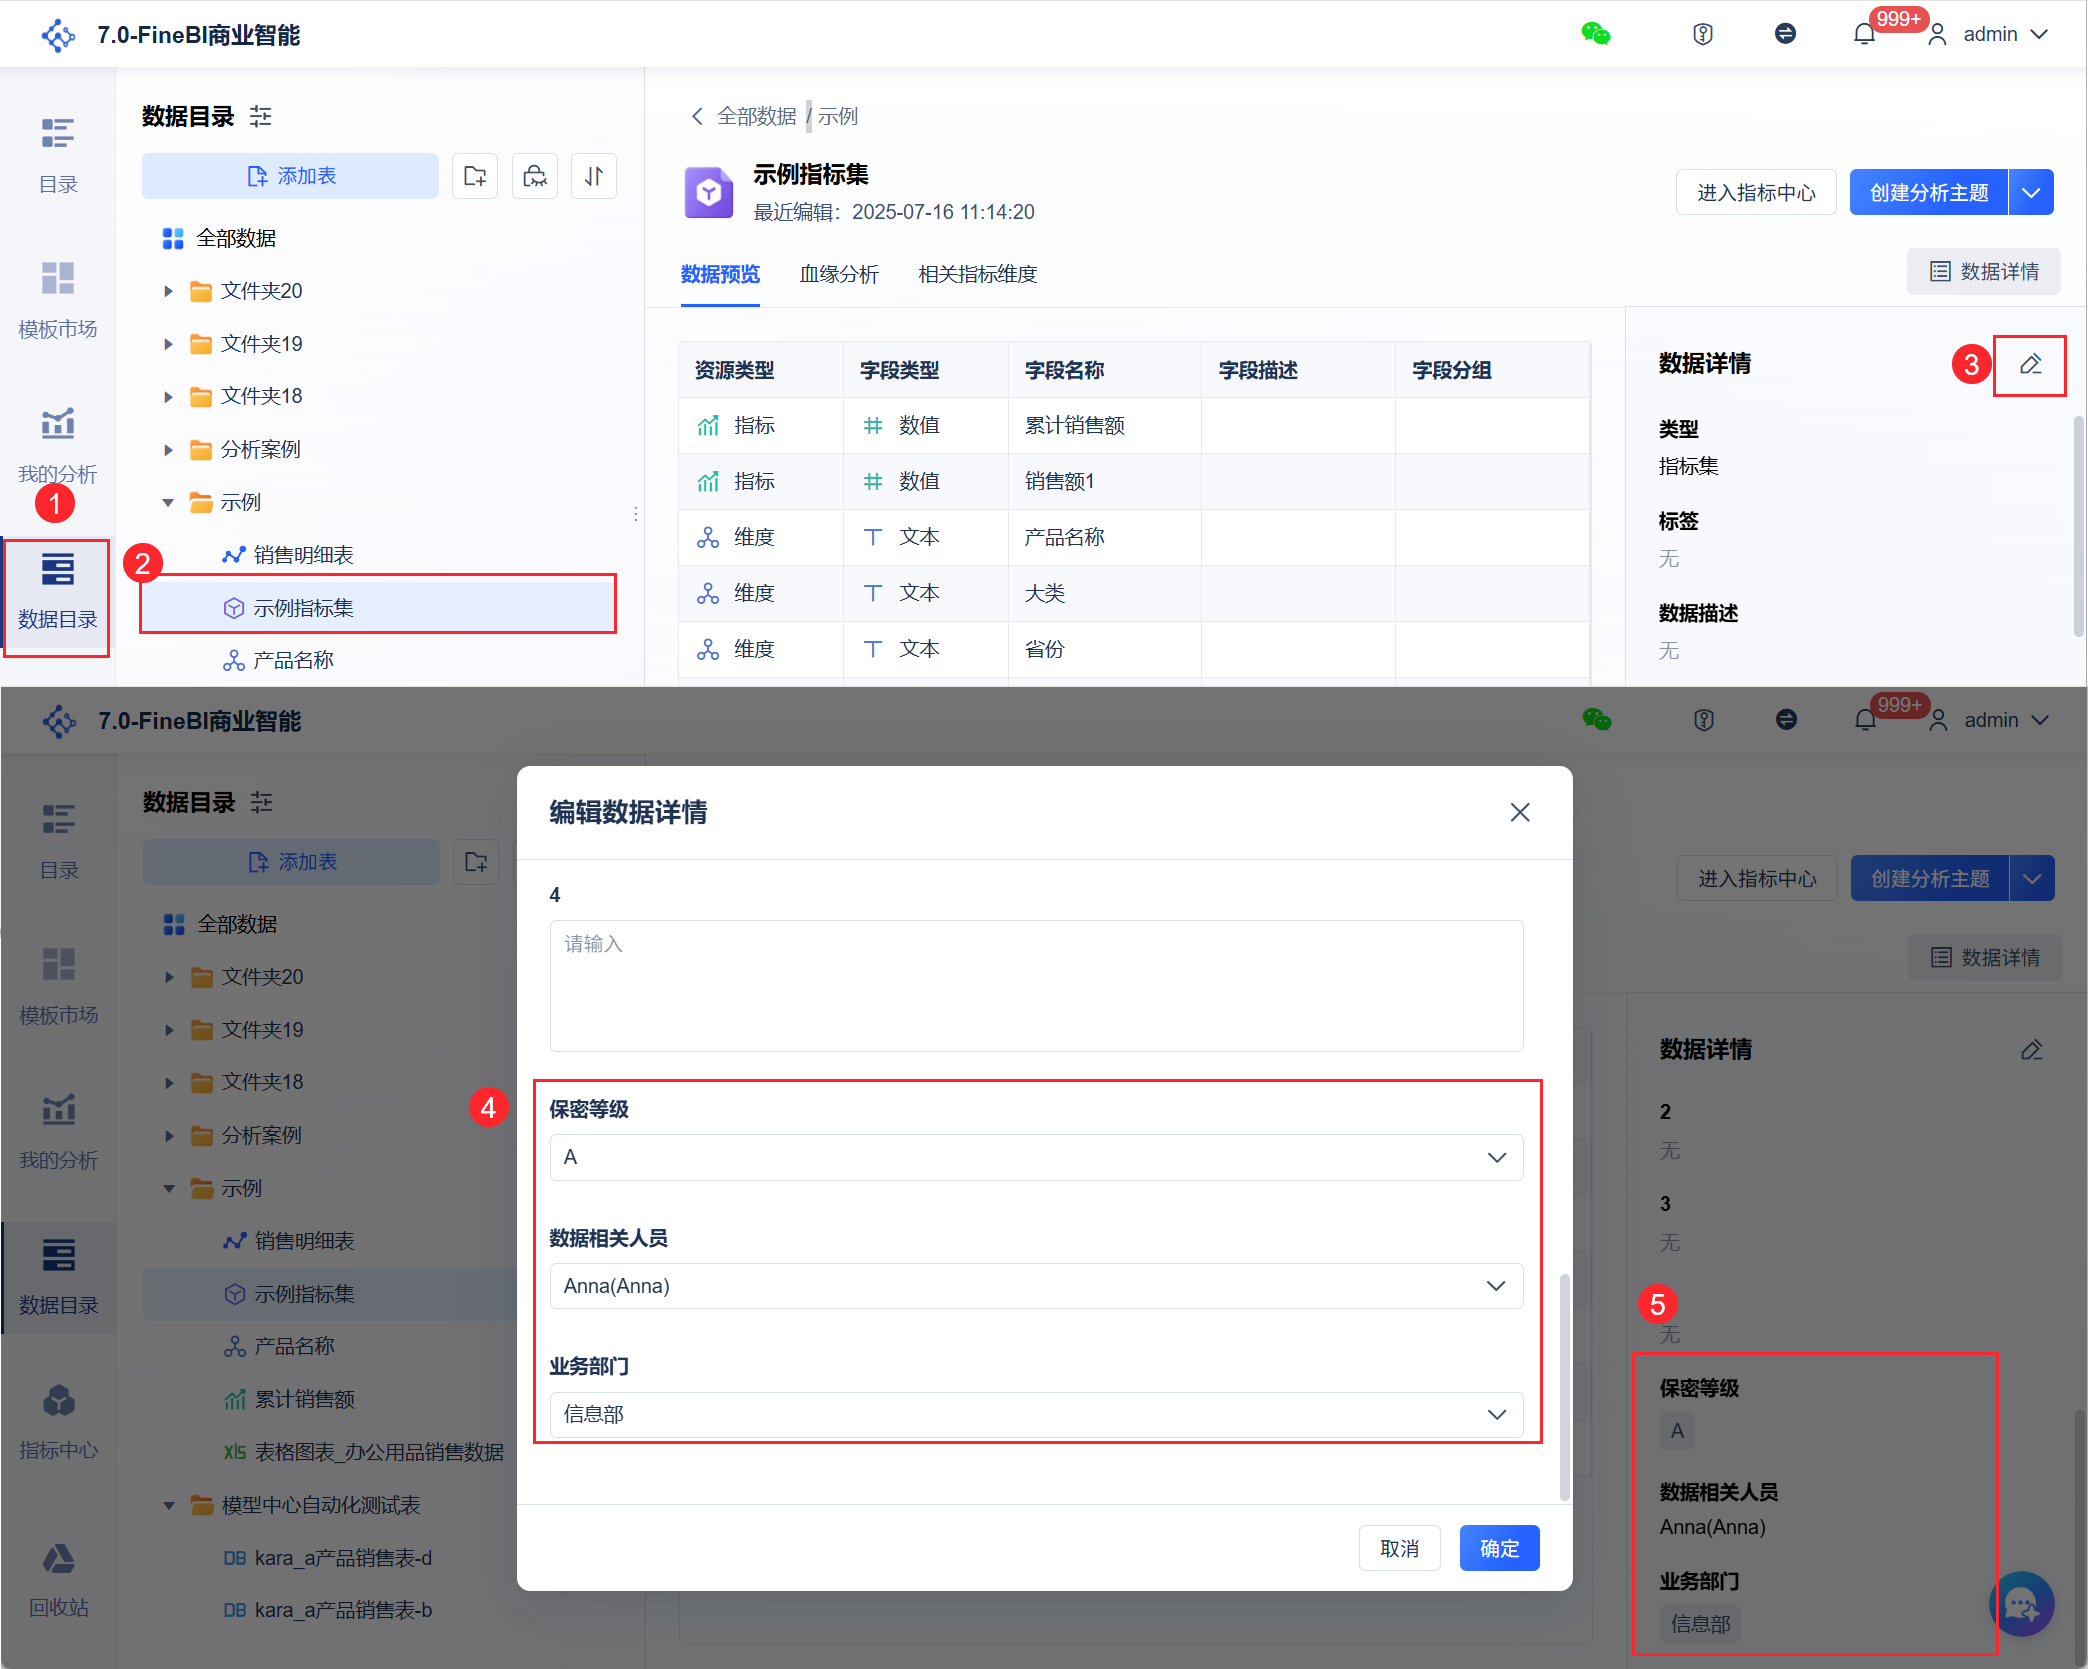
Task: Click the sort icon in 数据目录 toolbar
Action: (594, 177)
